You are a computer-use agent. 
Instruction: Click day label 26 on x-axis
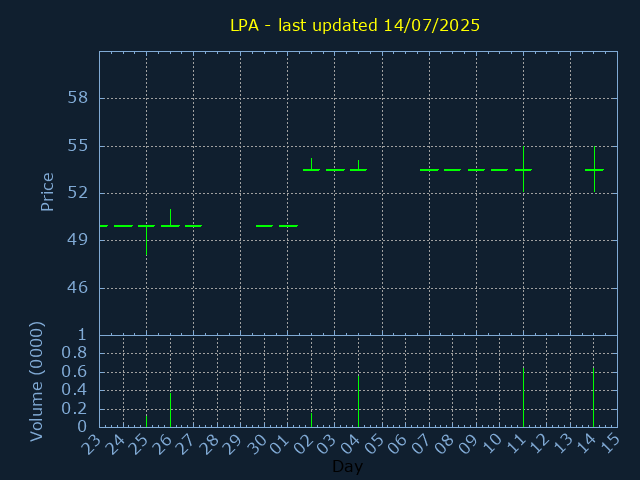click(162, 444)
